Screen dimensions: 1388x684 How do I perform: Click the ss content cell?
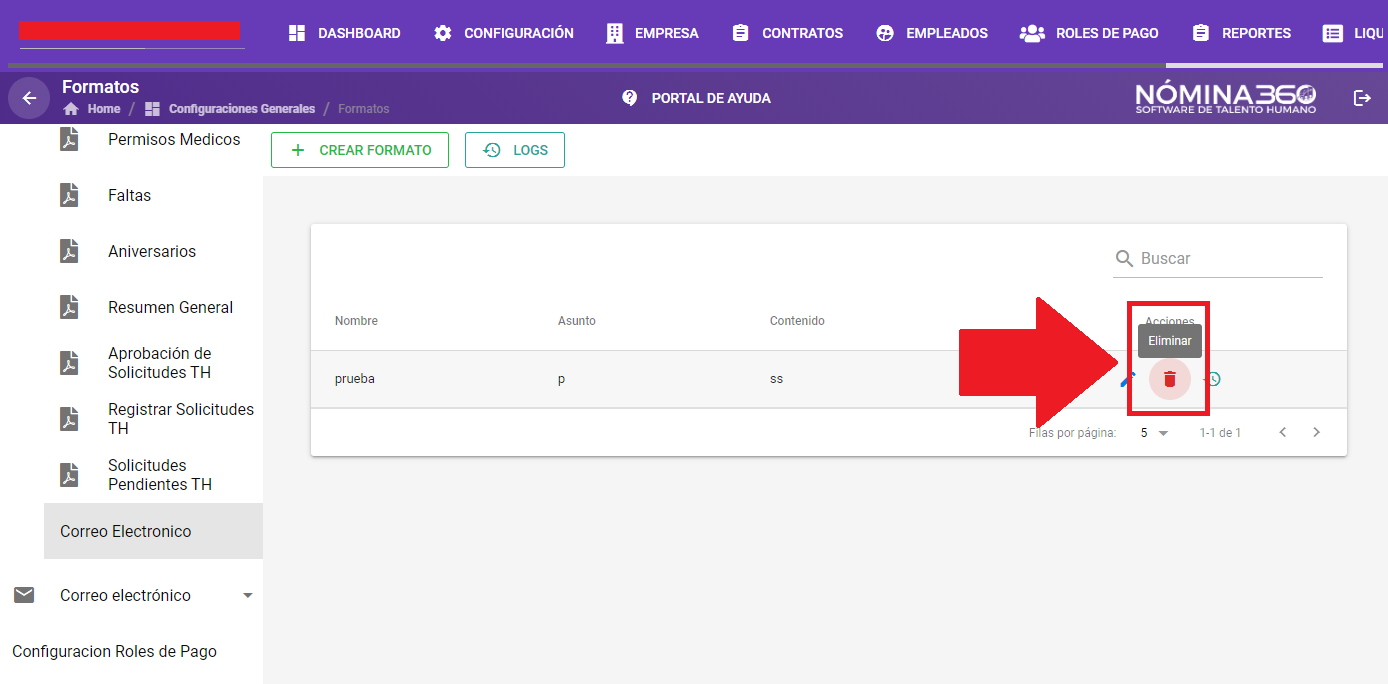pyautogui.click(x=776, y=379)
